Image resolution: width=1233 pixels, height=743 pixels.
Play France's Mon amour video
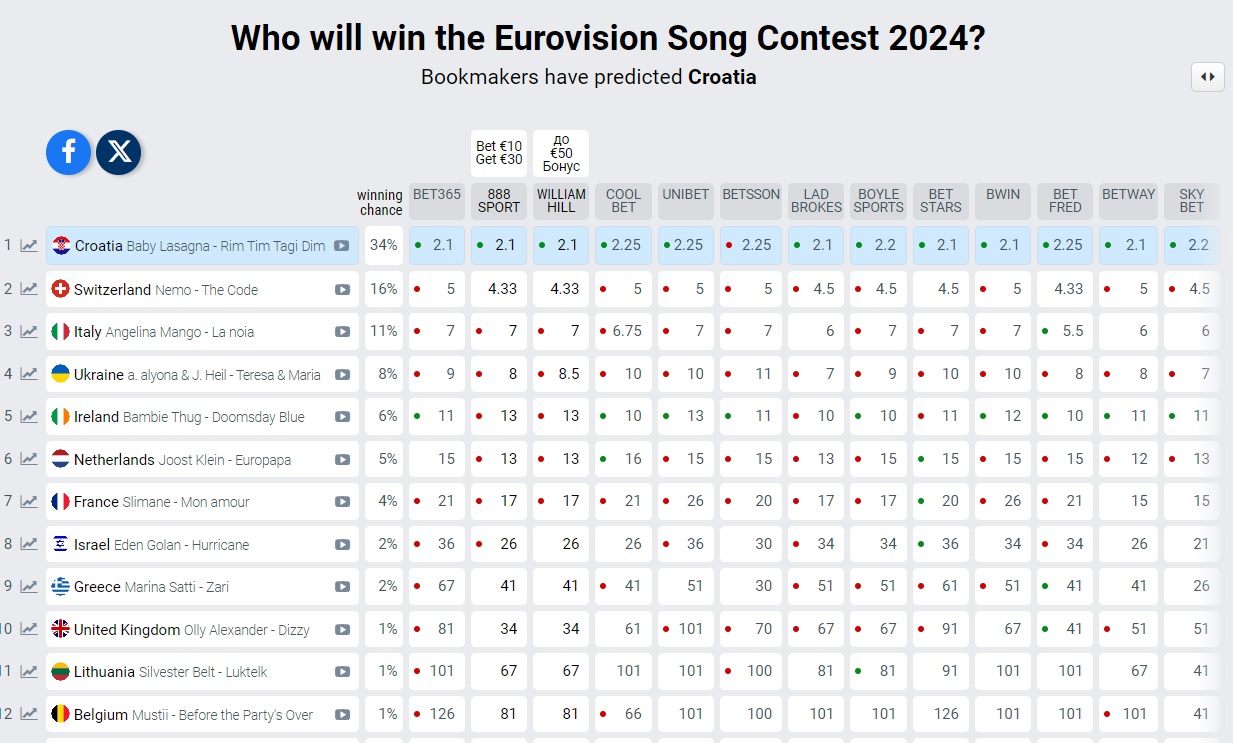pyautogui.click(x=344, y=501)
